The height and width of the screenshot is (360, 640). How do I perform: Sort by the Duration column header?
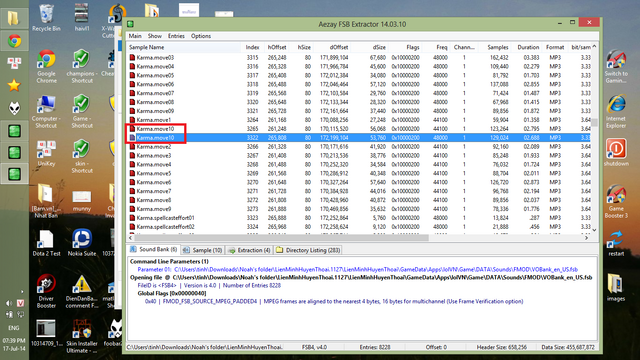click(x=528, y=47)
